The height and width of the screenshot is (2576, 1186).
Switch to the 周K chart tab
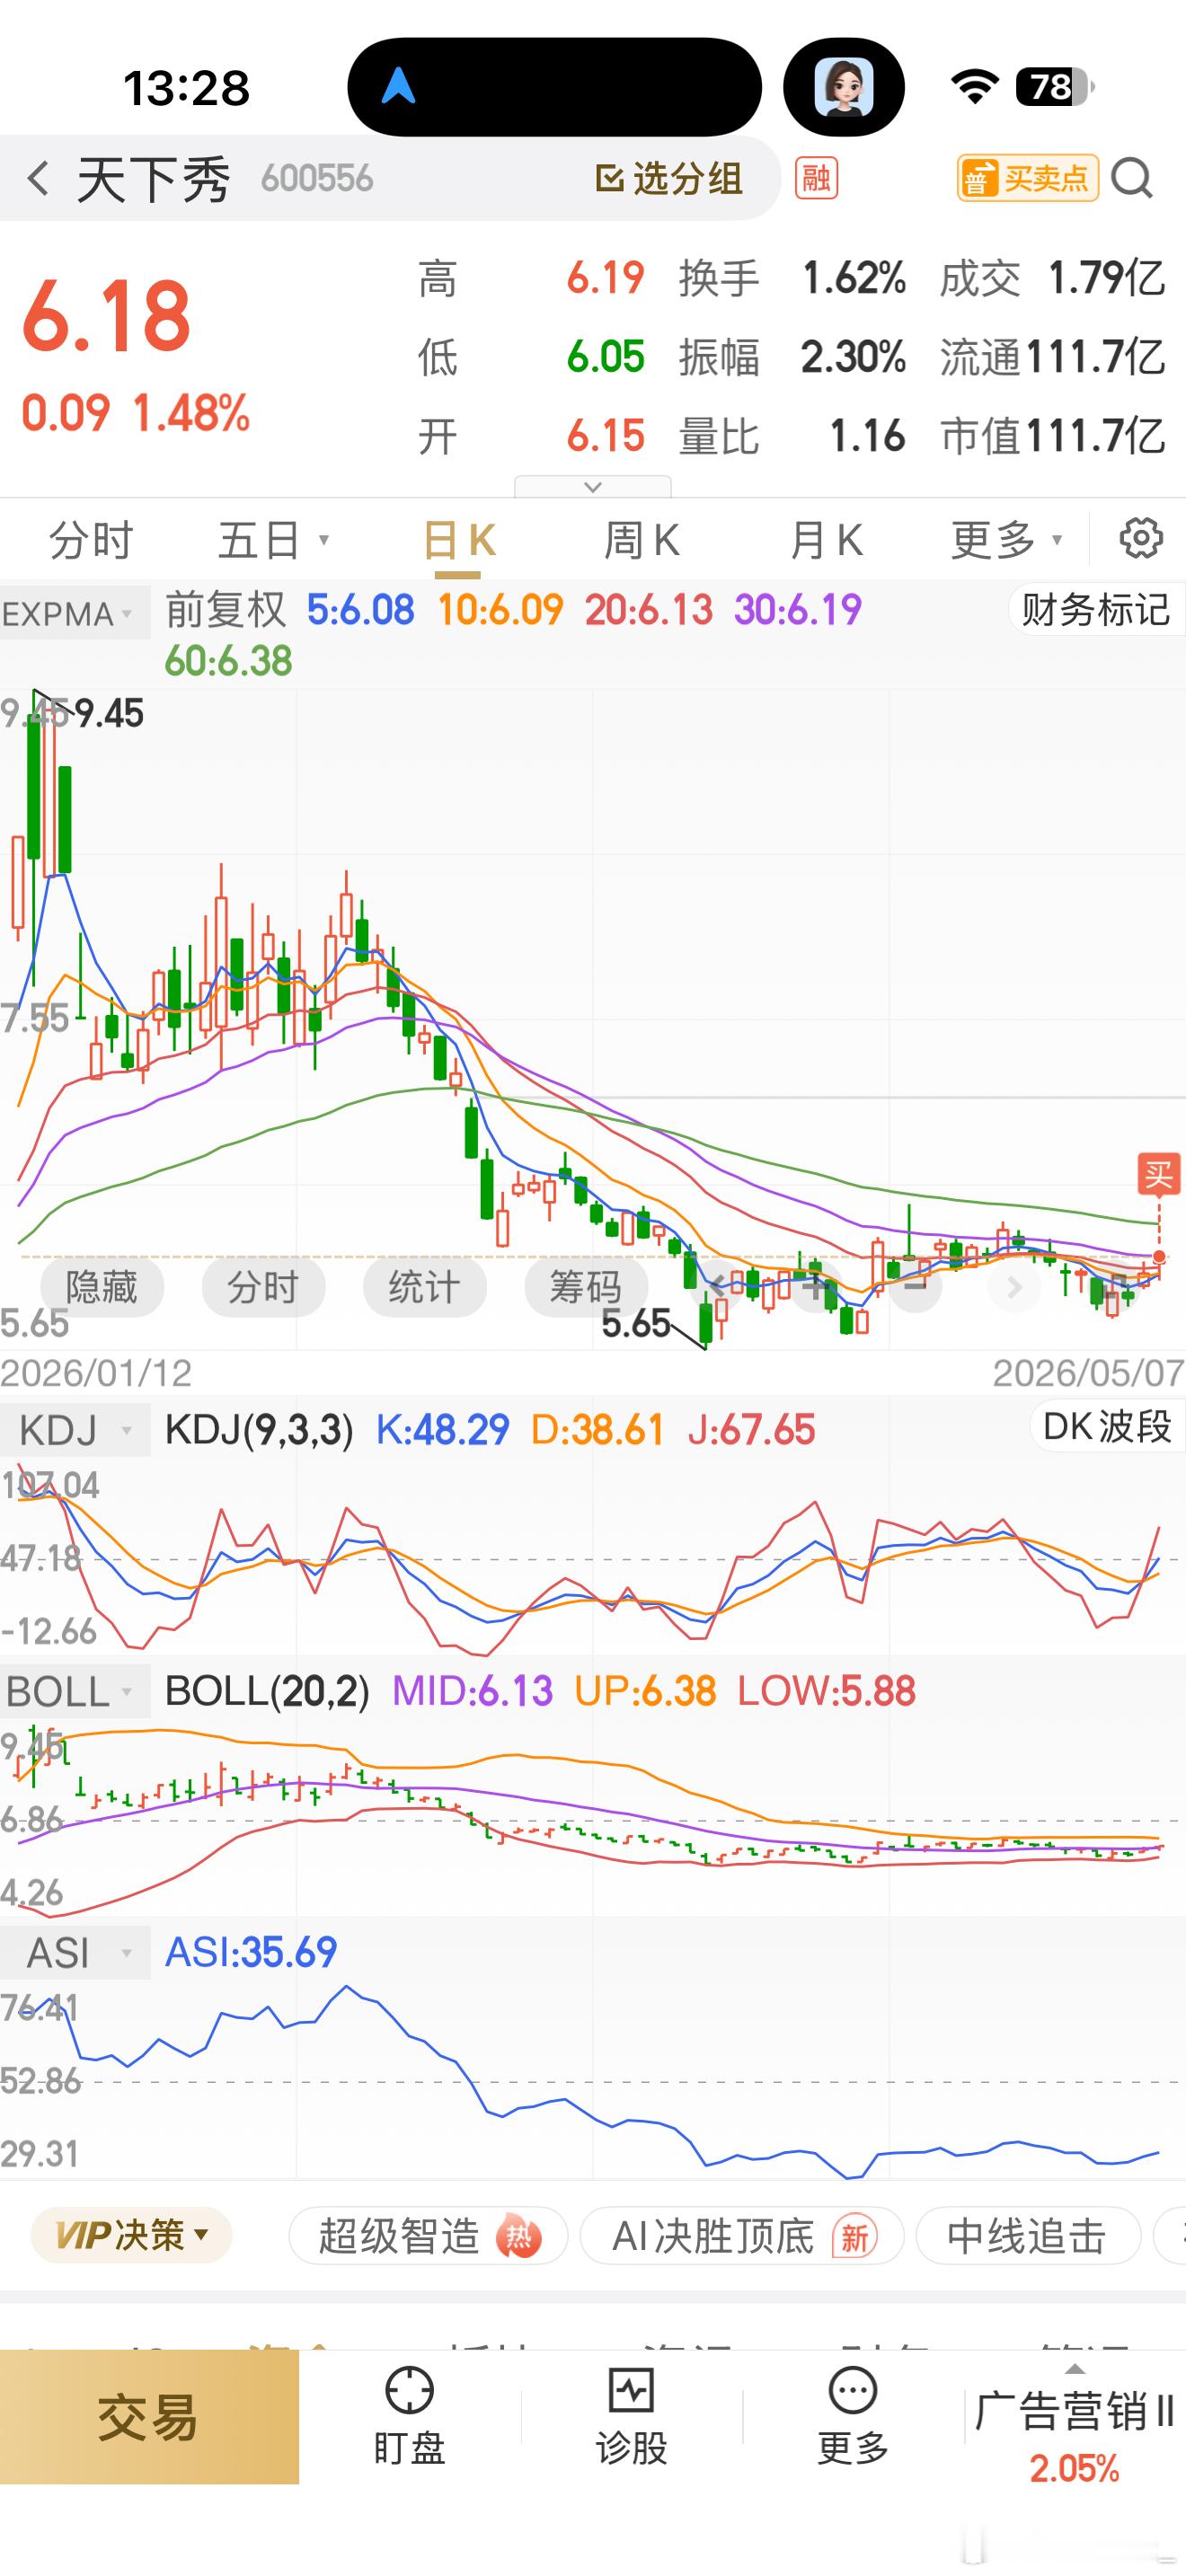[642, 541]
